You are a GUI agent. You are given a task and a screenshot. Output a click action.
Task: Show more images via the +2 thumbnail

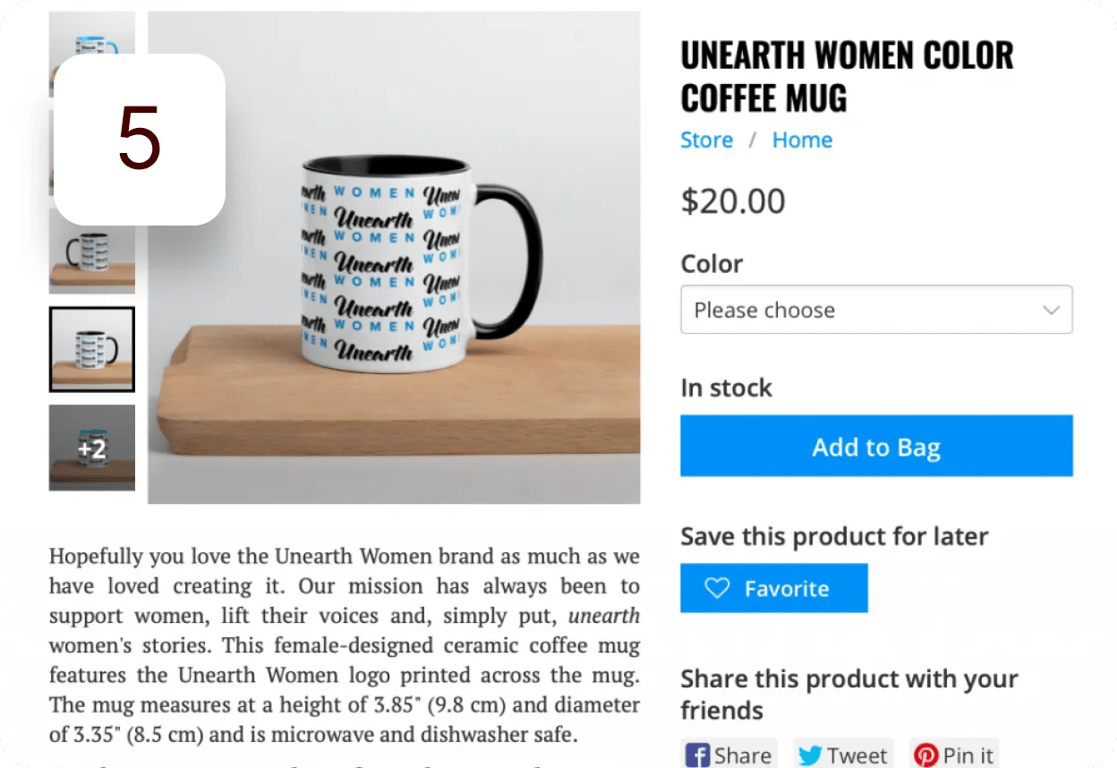pos(92,448)
